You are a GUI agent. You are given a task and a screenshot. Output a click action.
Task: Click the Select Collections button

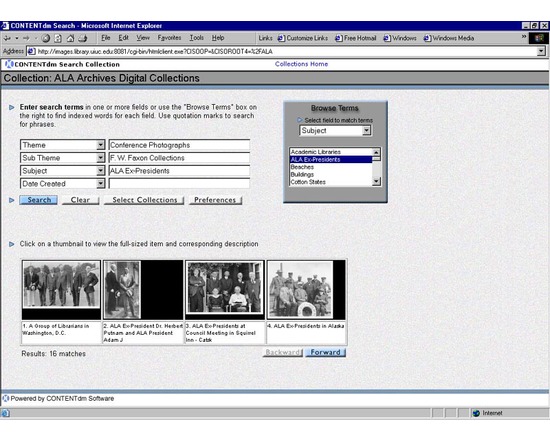click(144, 200)
